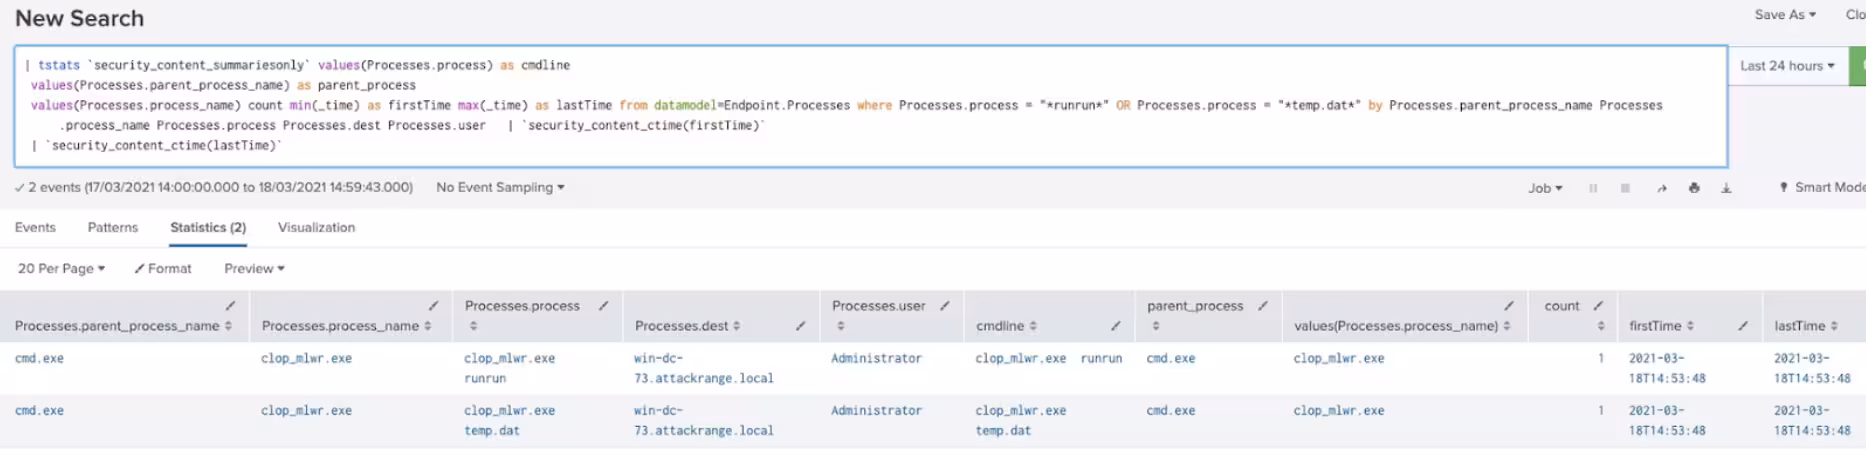The image size is (1866, 456).
Task: Click the share job arrow icon
Action: [1661, 188]
